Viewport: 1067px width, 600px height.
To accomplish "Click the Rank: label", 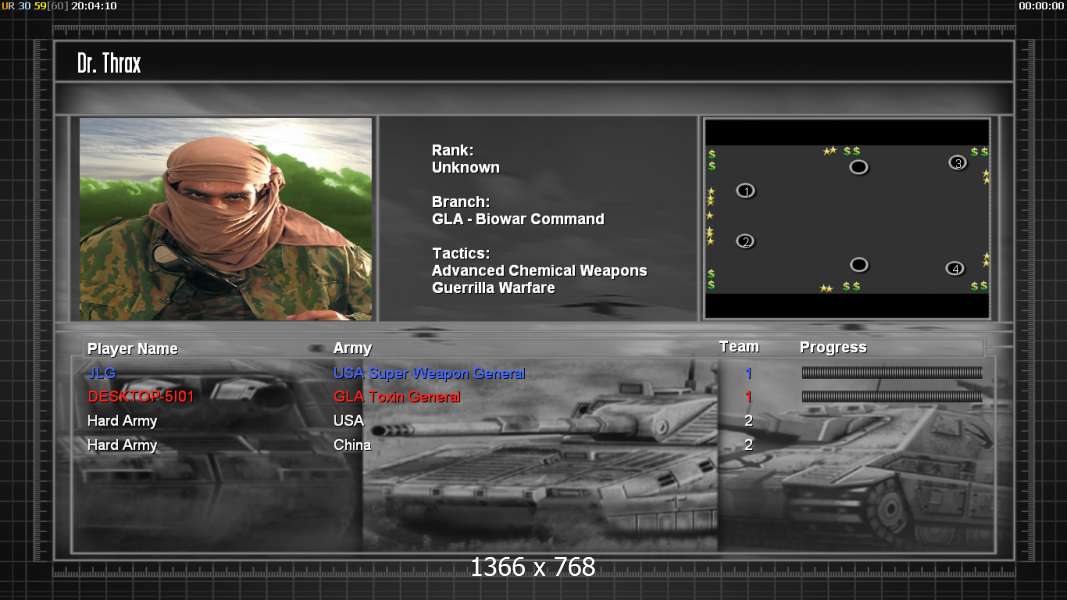I will [453, 150].
